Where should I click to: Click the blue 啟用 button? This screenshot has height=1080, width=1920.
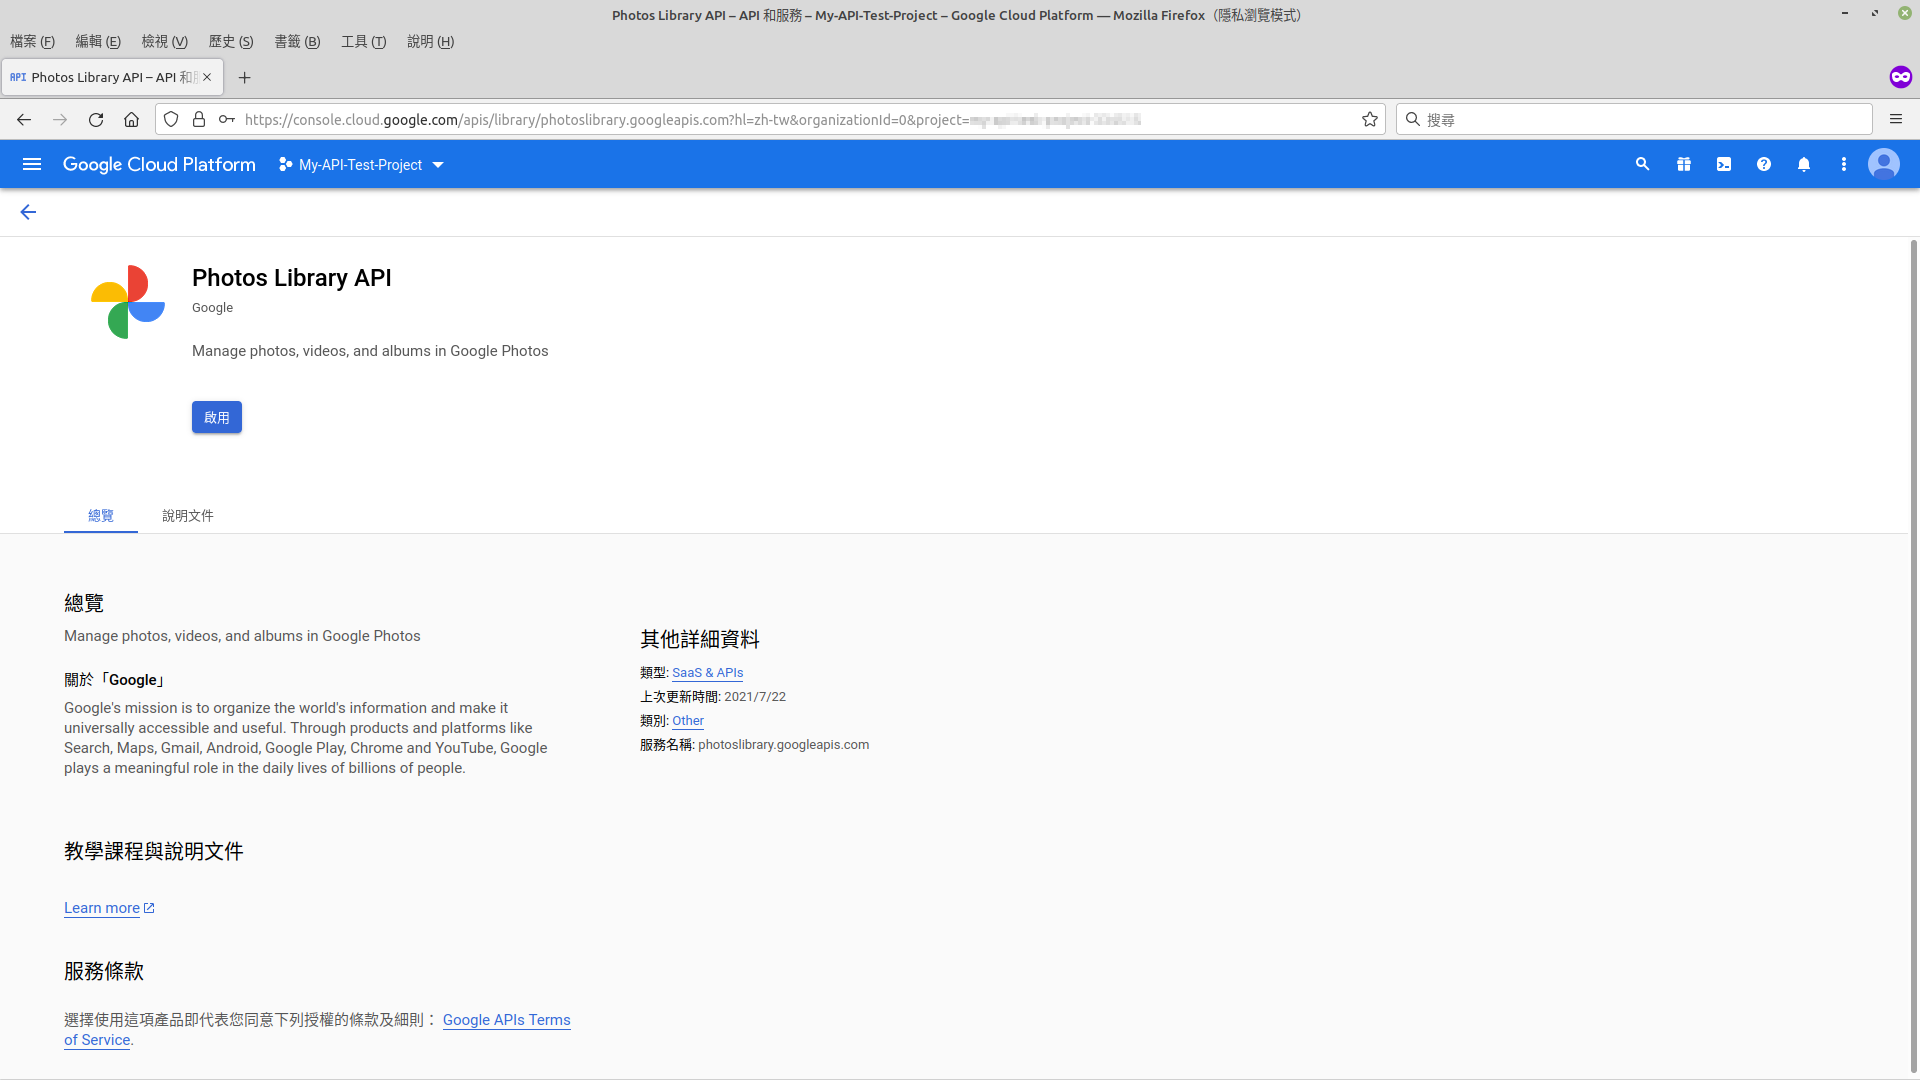click(x=217, y=418)
